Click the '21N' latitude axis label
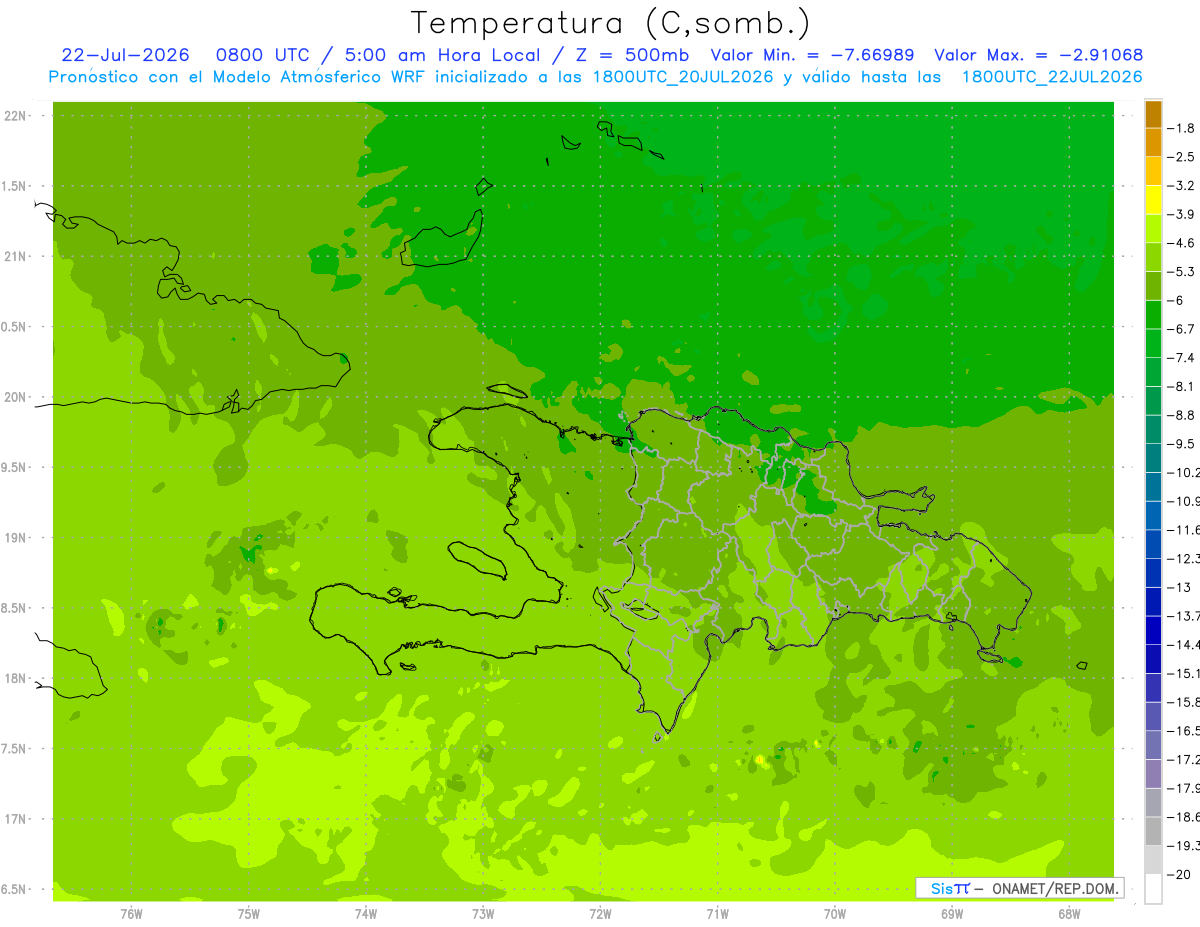The width and height of the screenshot is (1200, 927). (14, 256)
